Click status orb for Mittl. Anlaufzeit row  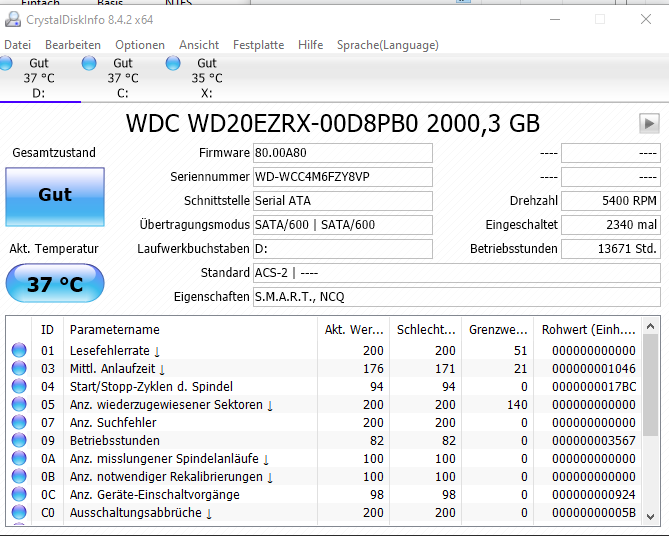pos(19,368)
